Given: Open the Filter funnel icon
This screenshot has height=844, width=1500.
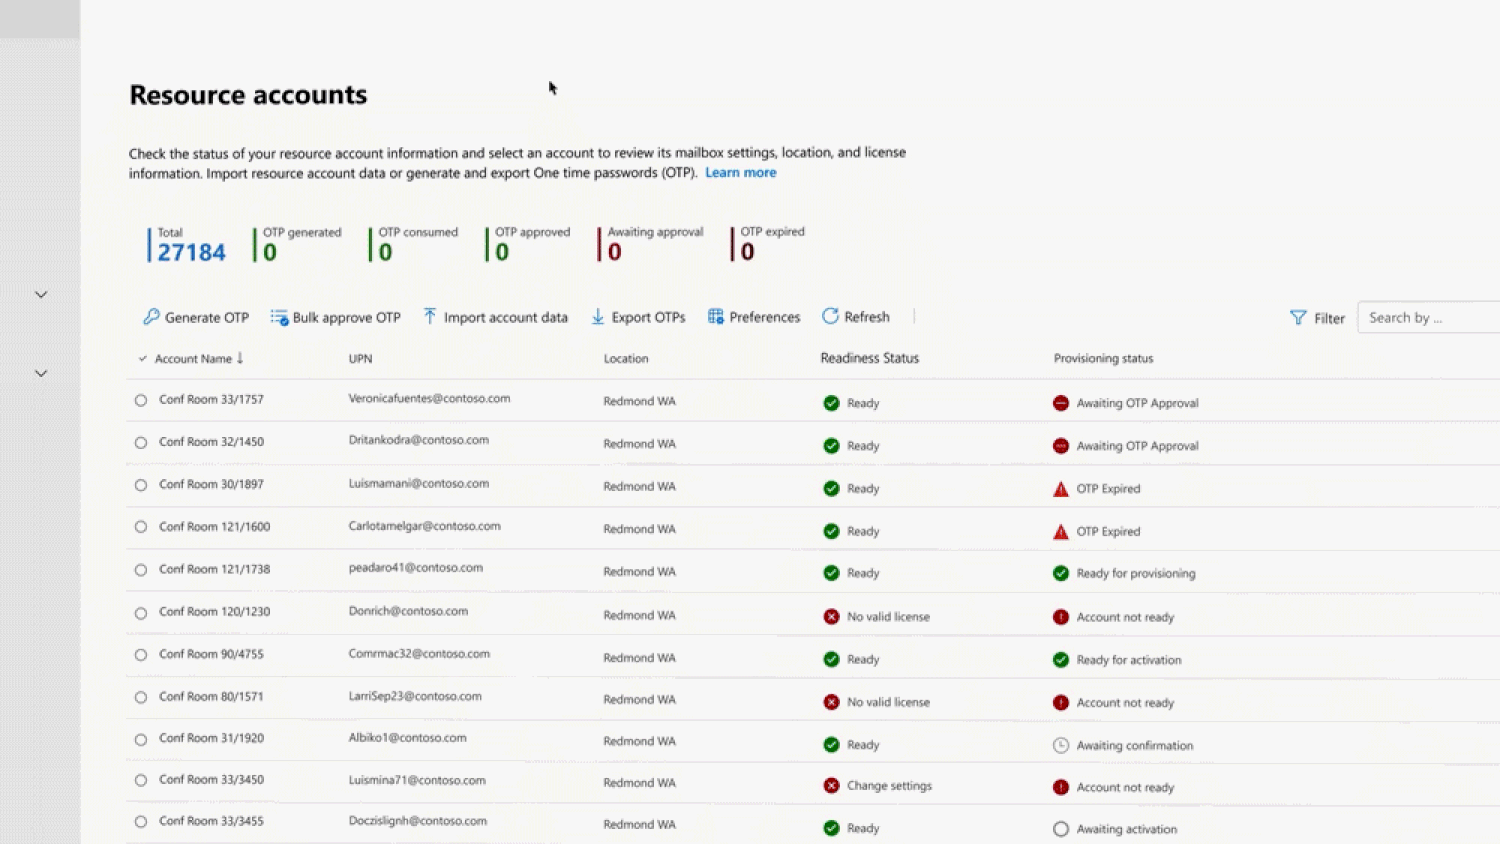Looking at the screenshot, I should (1298, 318).
